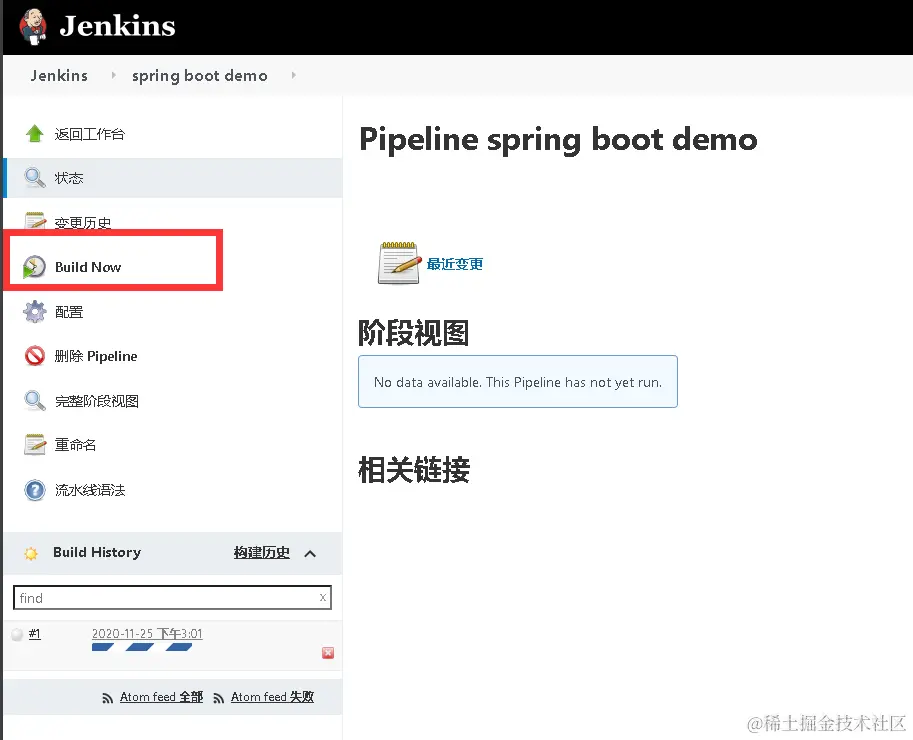Screen dimensions: 913x740
Task: Expand breadcrumb arrow after Jenkins
Action: [112, 76]
